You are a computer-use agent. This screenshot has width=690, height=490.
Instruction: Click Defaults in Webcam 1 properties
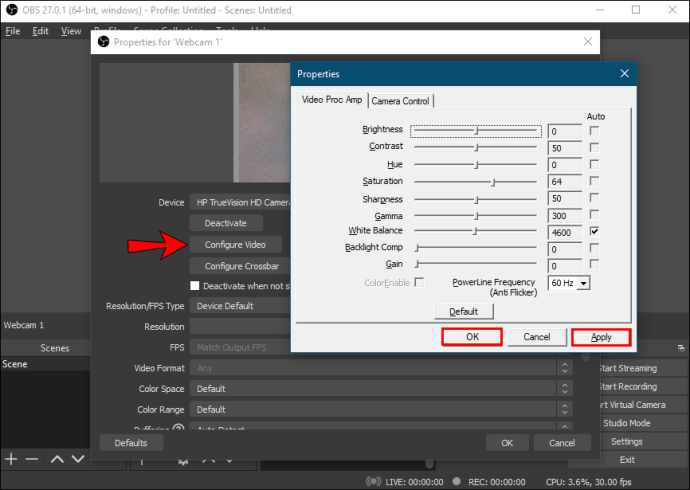pyautogui.click(x=131, y=443)
